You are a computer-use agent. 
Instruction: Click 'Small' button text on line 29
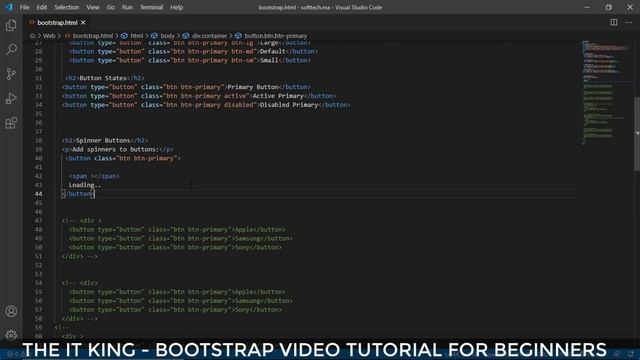[269, 60]
